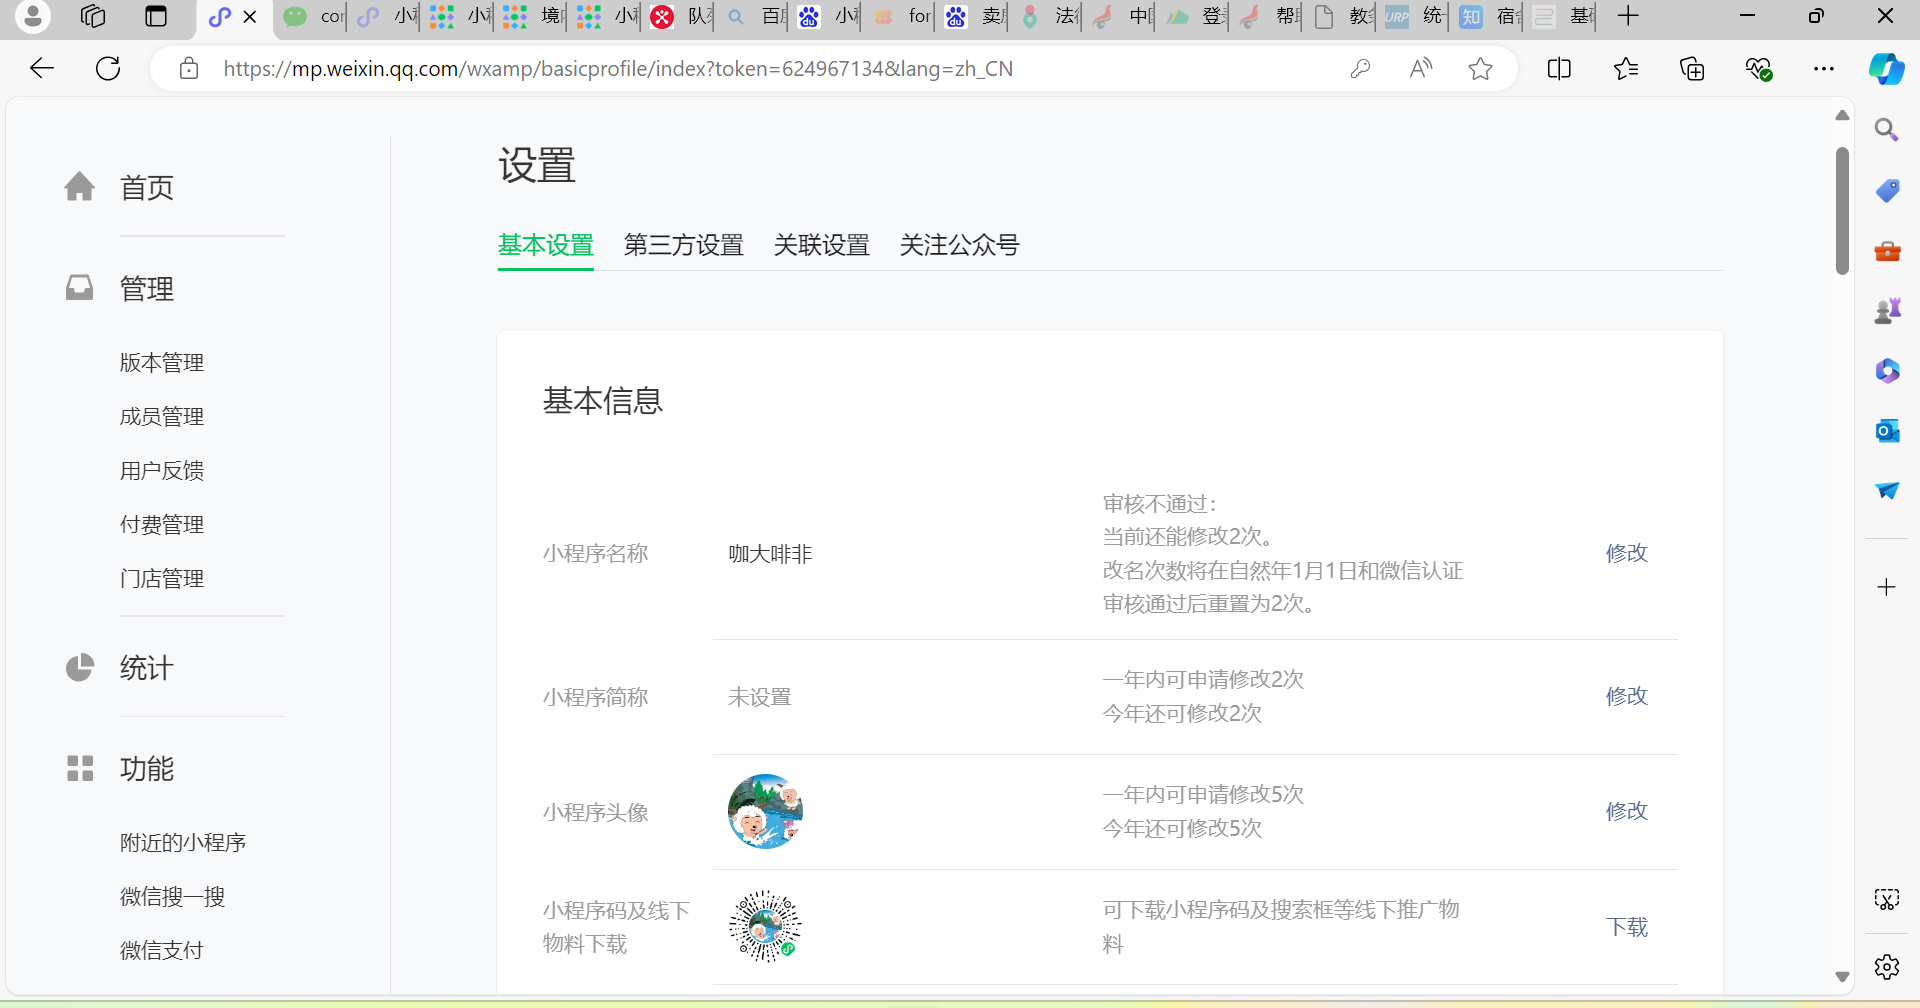Switch to the 第三方设置 tab
This screenshot has height=1008, width=1920.
coord(684,245)
